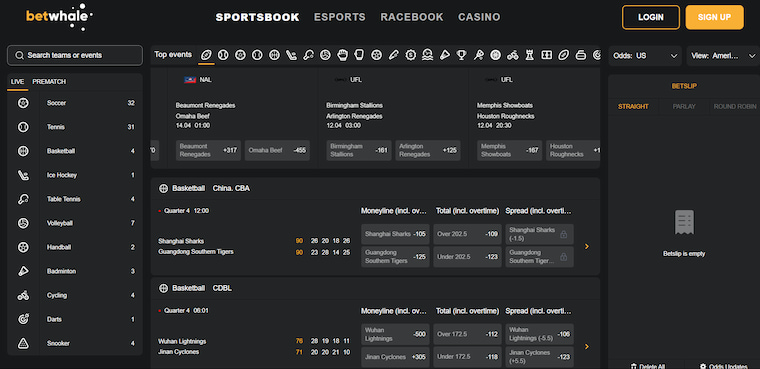Choose the badminton shuttlecock icon in the top bar
Viewport: 760px width, 369px height.
[444, 55]
